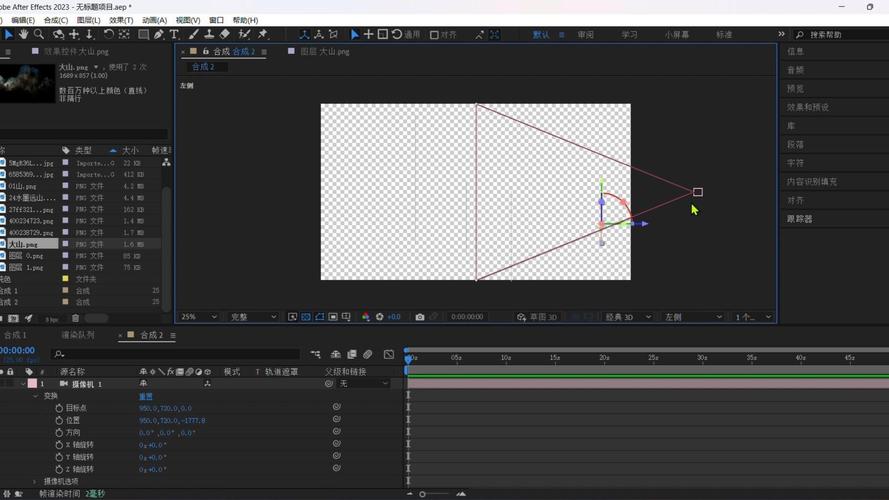Select the Pan Behind anchor point tool
The image size is (889, 500).
[x=124, y=35]
